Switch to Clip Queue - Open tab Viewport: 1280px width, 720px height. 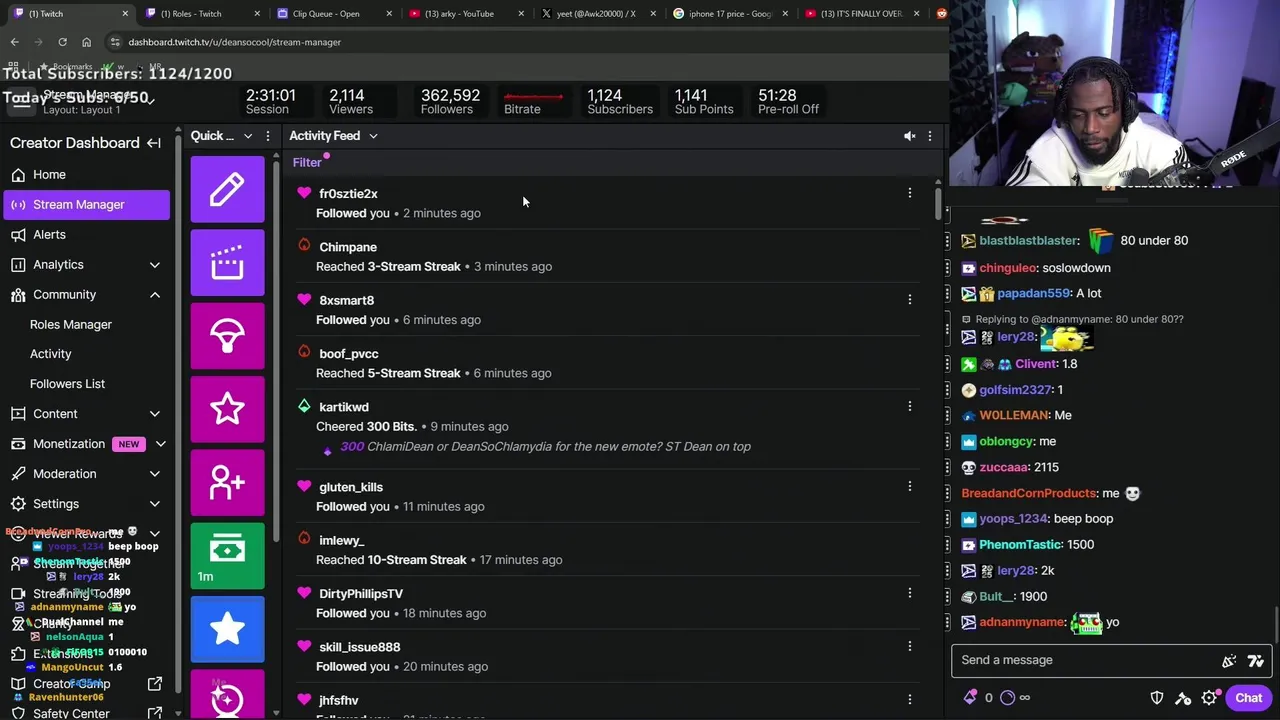tap(332, 14)
